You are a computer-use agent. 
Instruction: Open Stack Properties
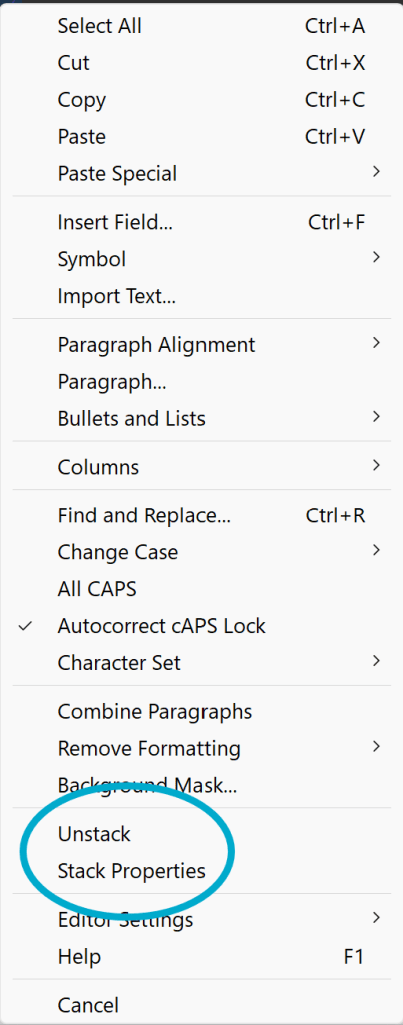click(x=202, y=871)
